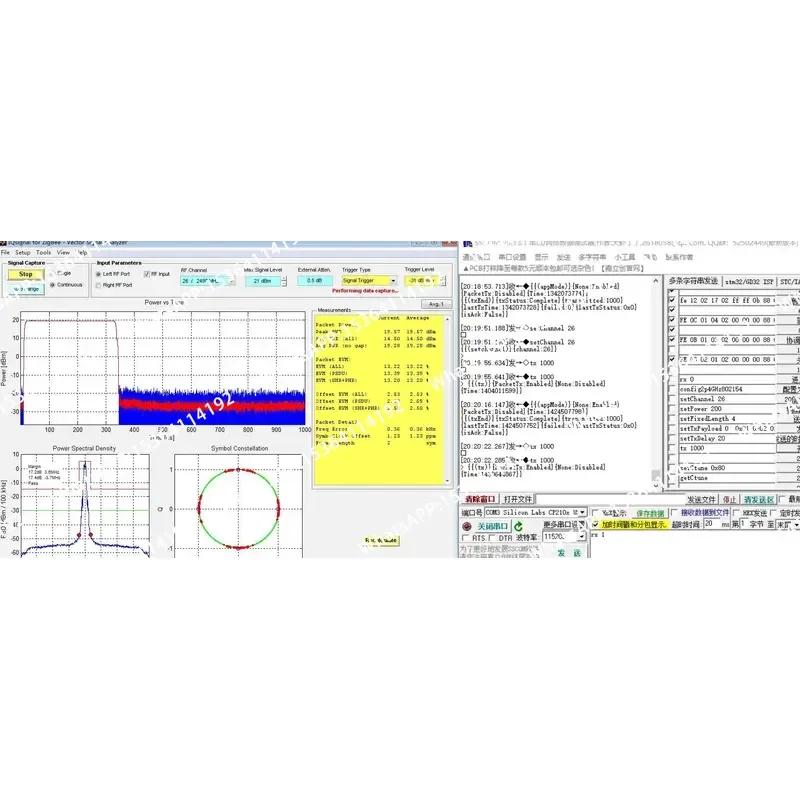Viewport: 800px width, 800px height.
Task: Click the Avg. 1 button
Action: [x=436, y=304]
